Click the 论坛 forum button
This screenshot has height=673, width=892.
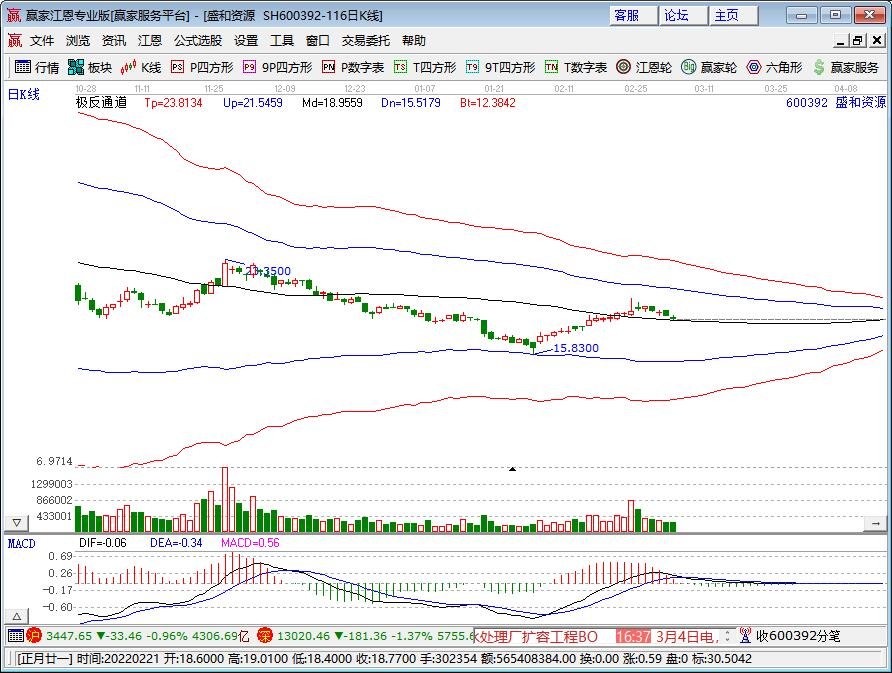pos(683,15)
